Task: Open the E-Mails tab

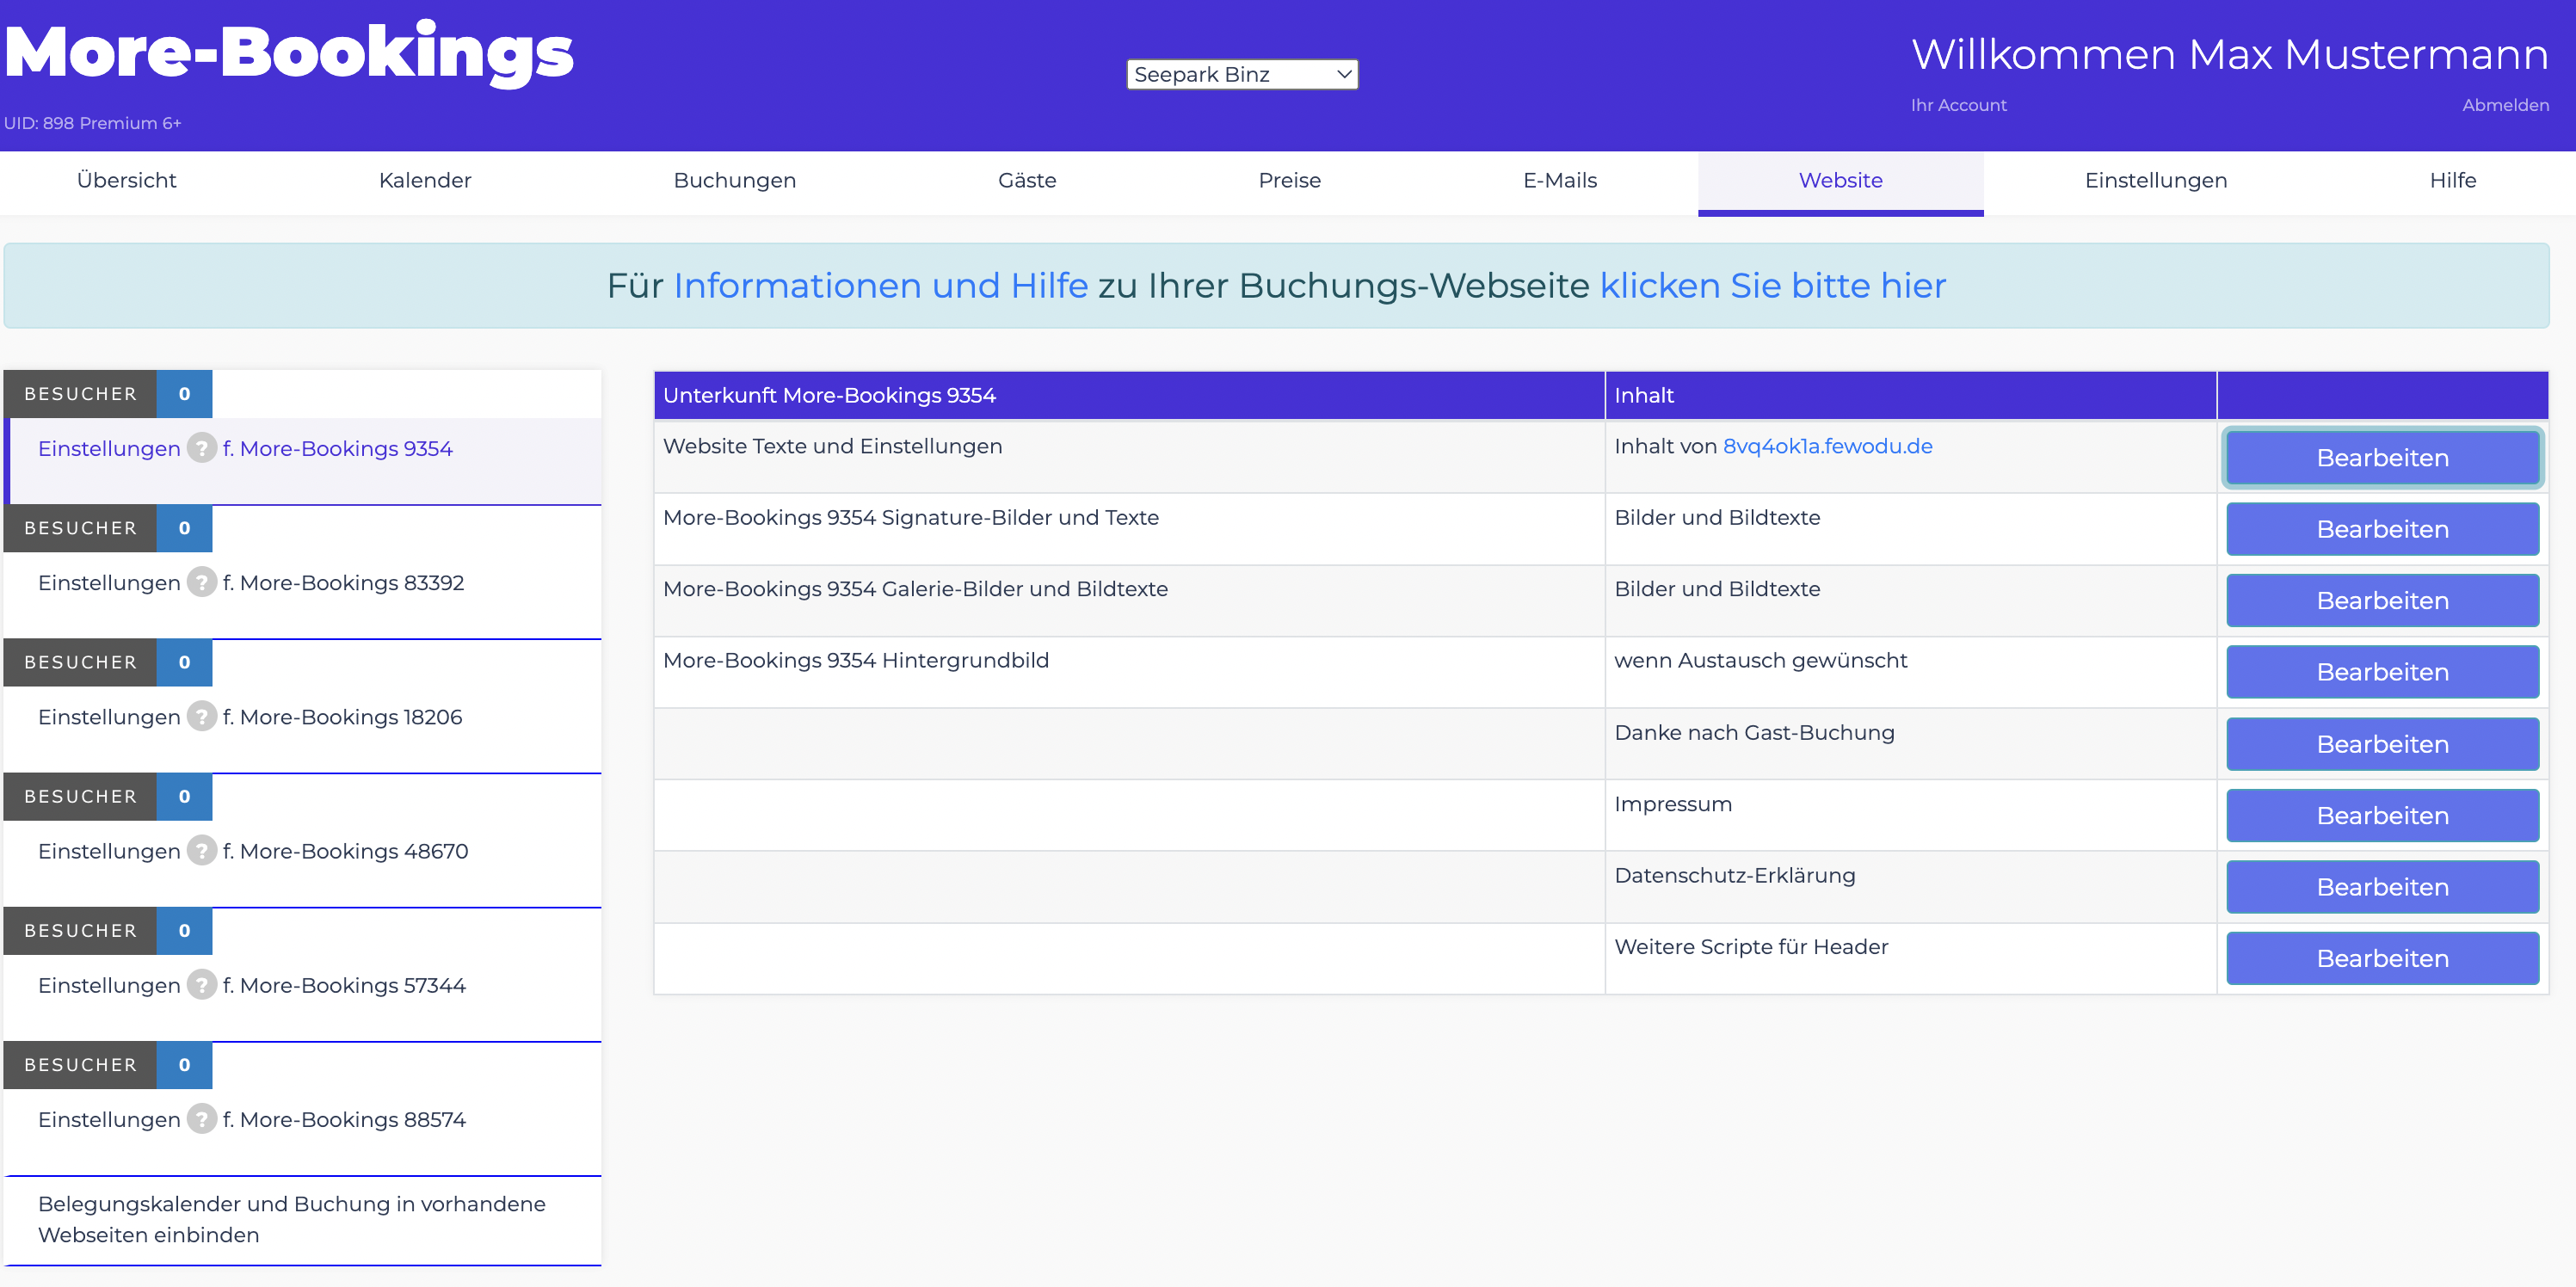Action: point(1560,181)
